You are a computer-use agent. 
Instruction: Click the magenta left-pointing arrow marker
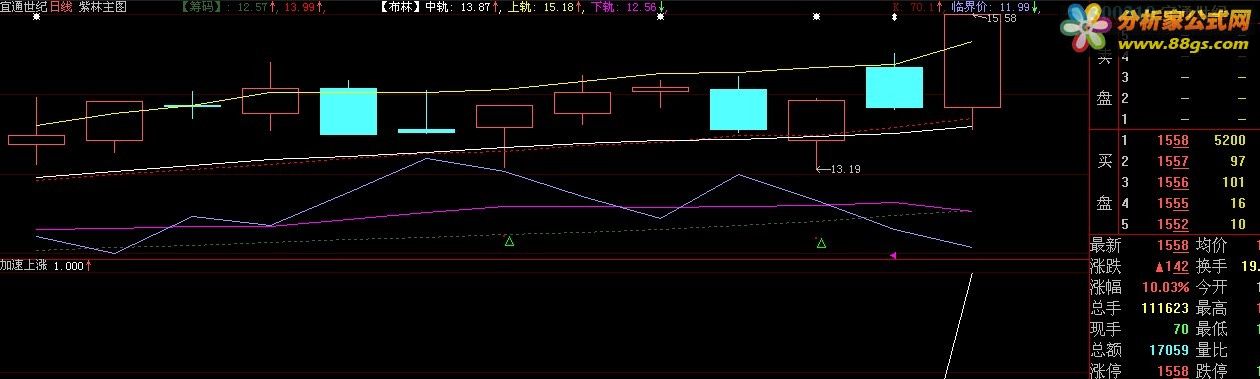(893, 257)
